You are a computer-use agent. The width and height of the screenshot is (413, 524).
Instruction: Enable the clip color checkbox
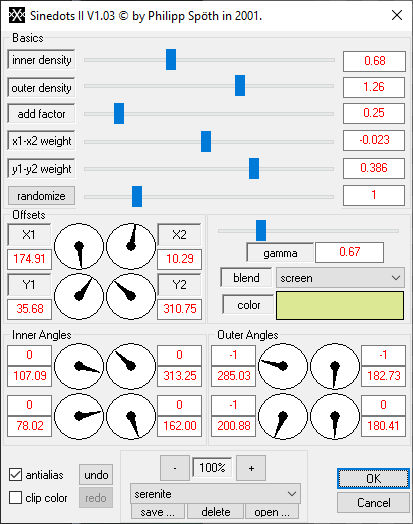15,498
